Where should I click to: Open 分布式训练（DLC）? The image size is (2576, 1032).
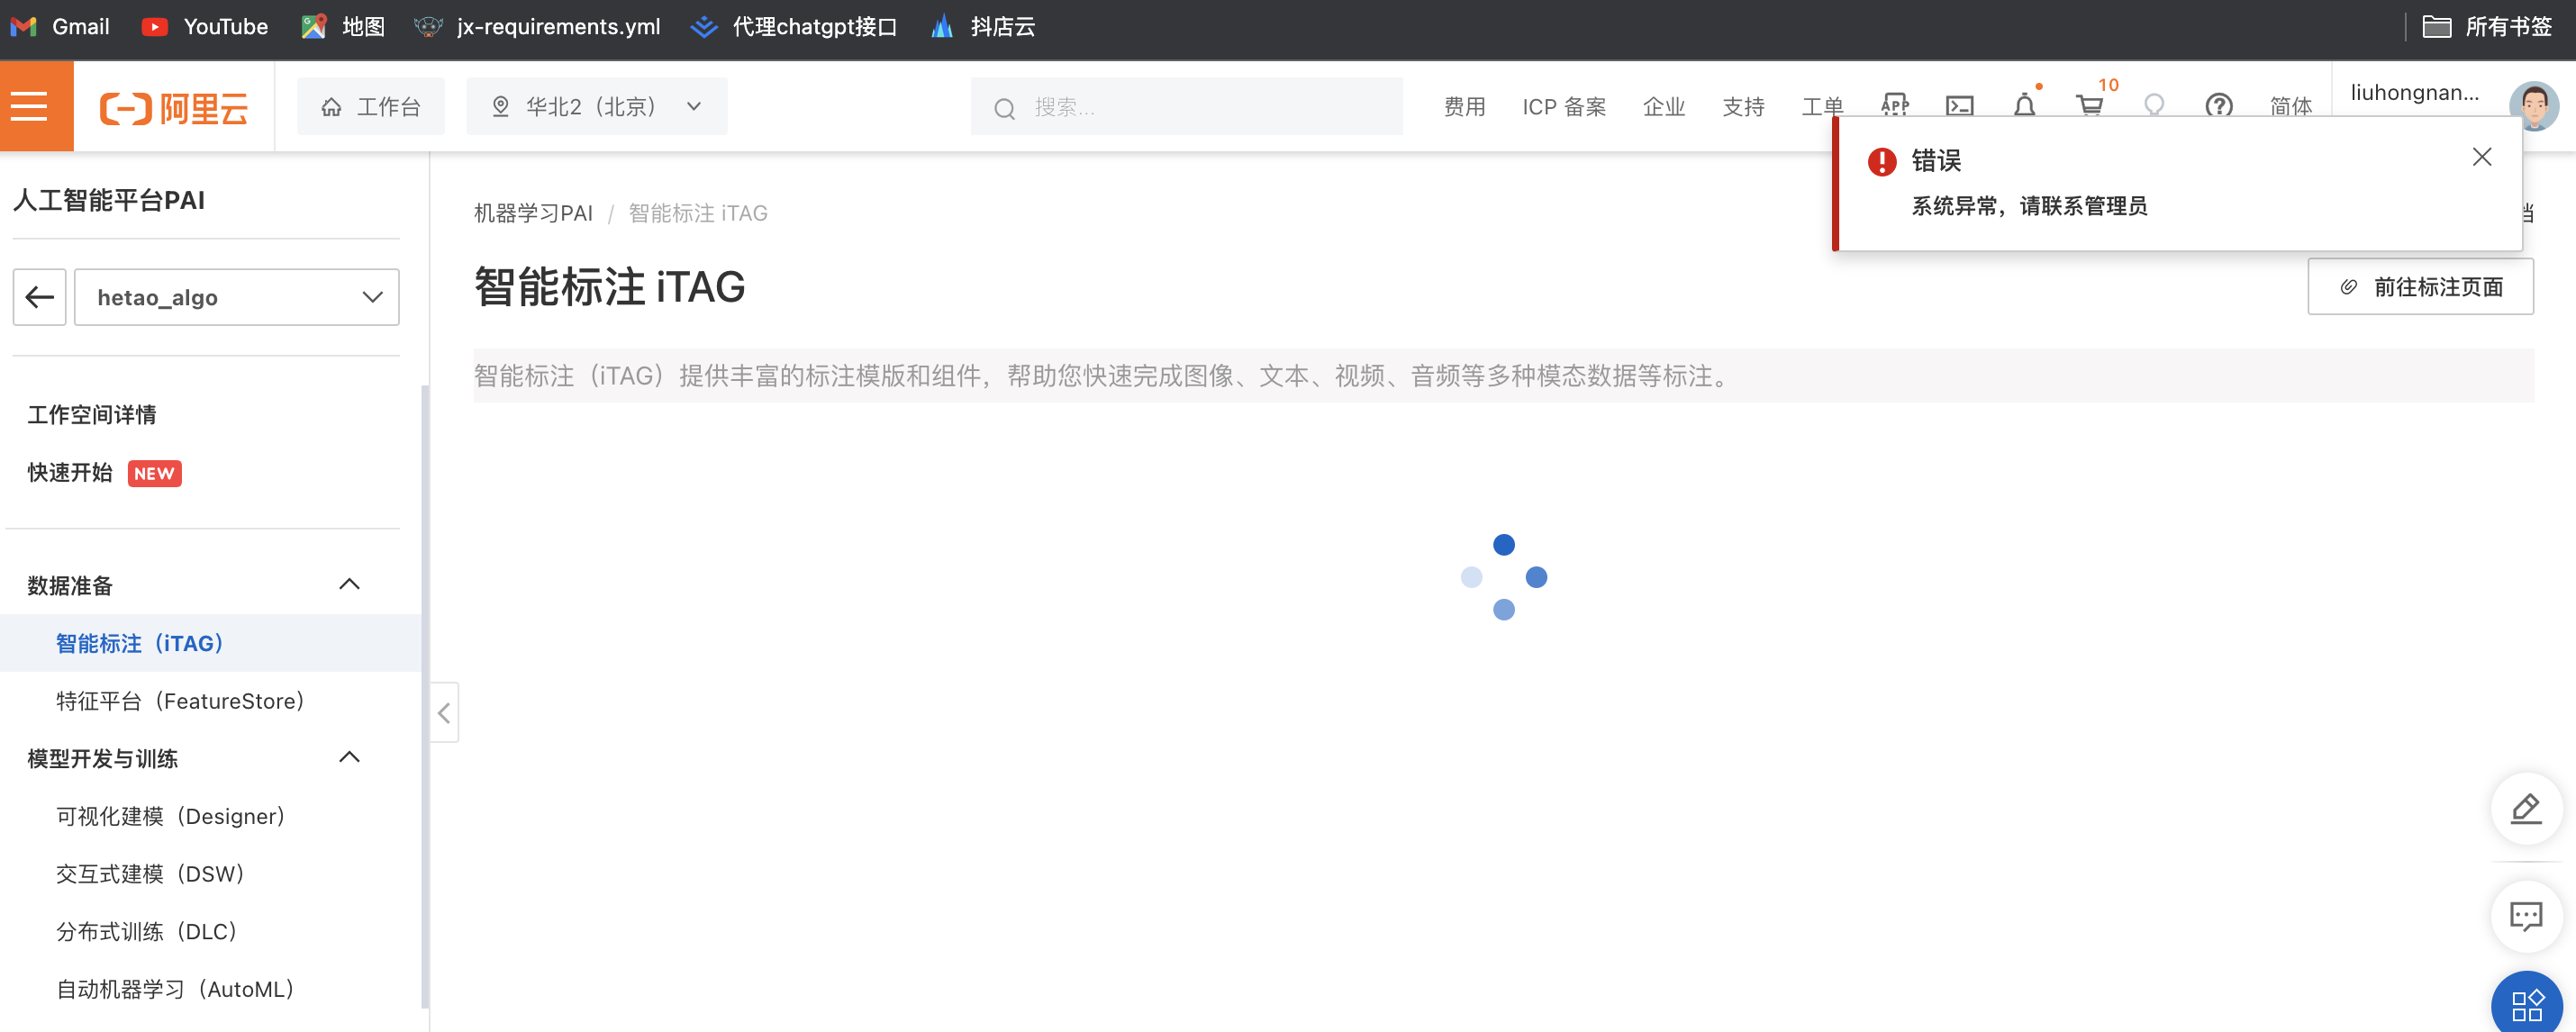click(x=147, y=931)
